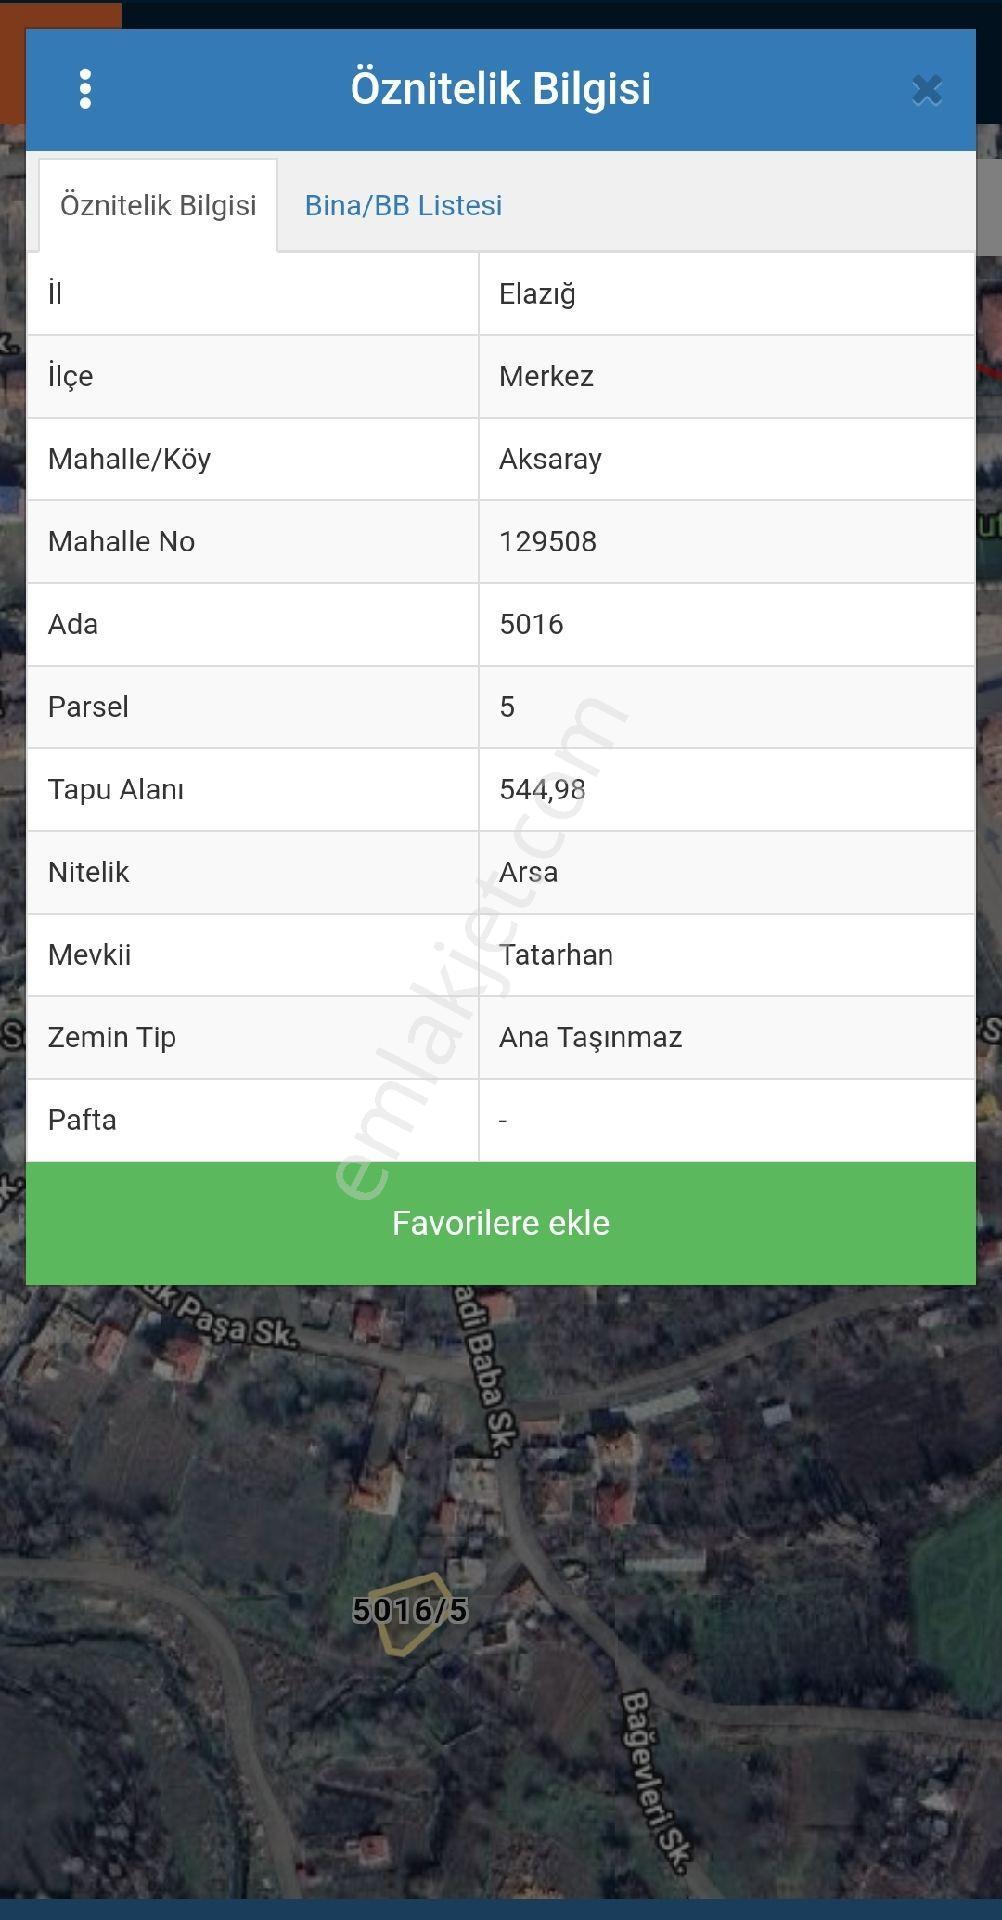Open the three-dot options menu
Viewport: 1002px width, 1920px height.
(x=85, y=89)
